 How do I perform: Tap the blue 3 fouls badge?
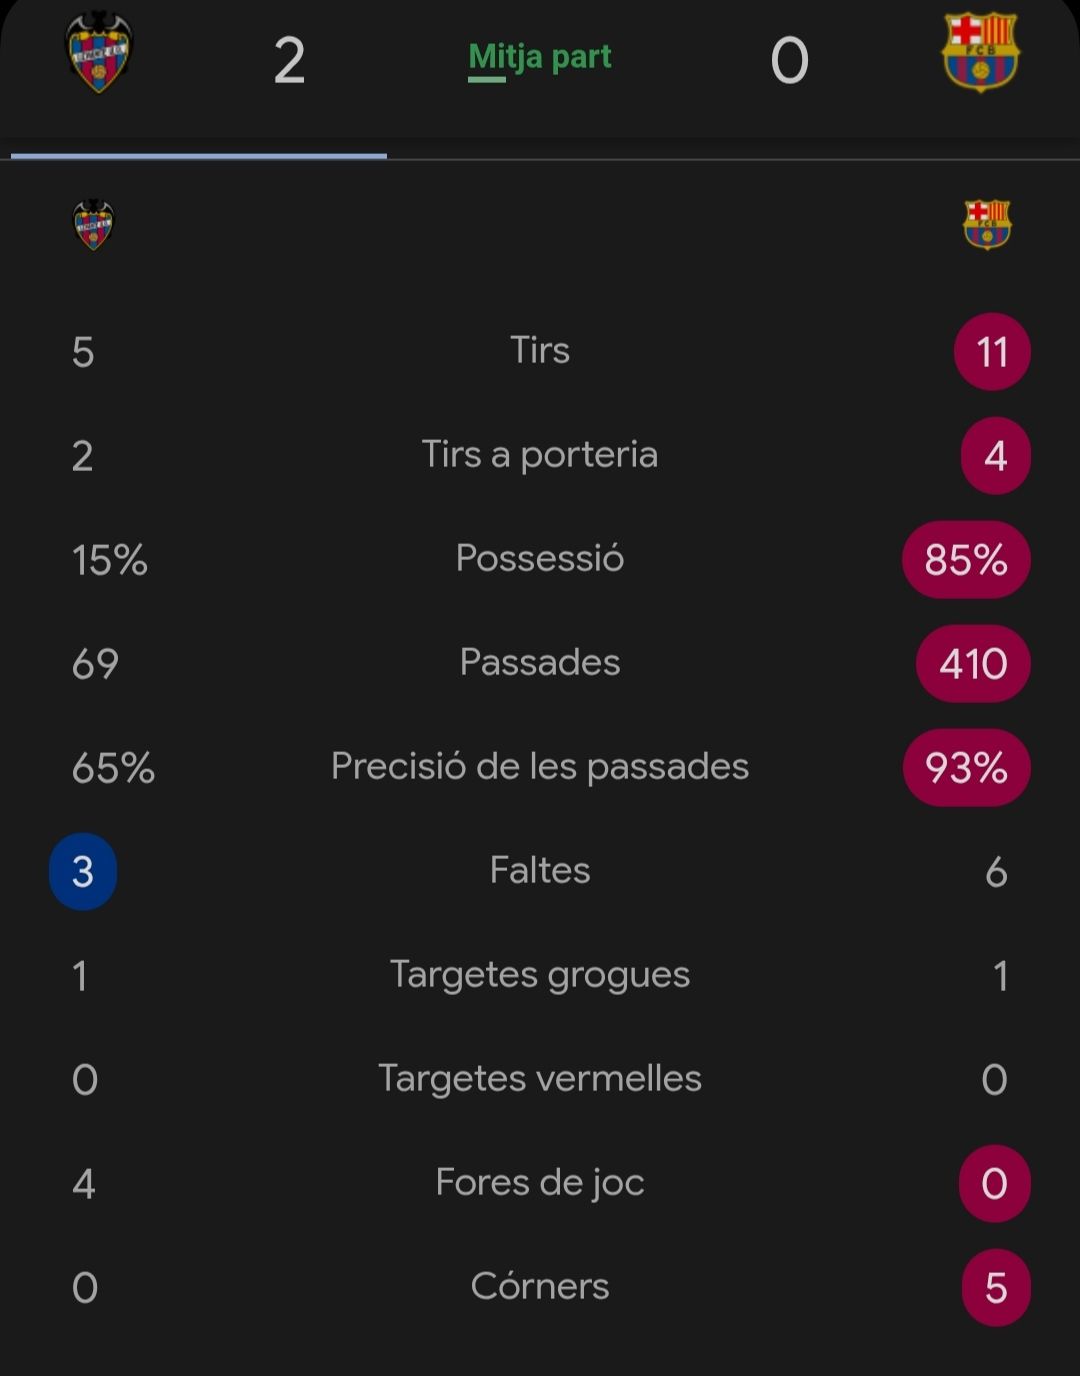point(83,872)
